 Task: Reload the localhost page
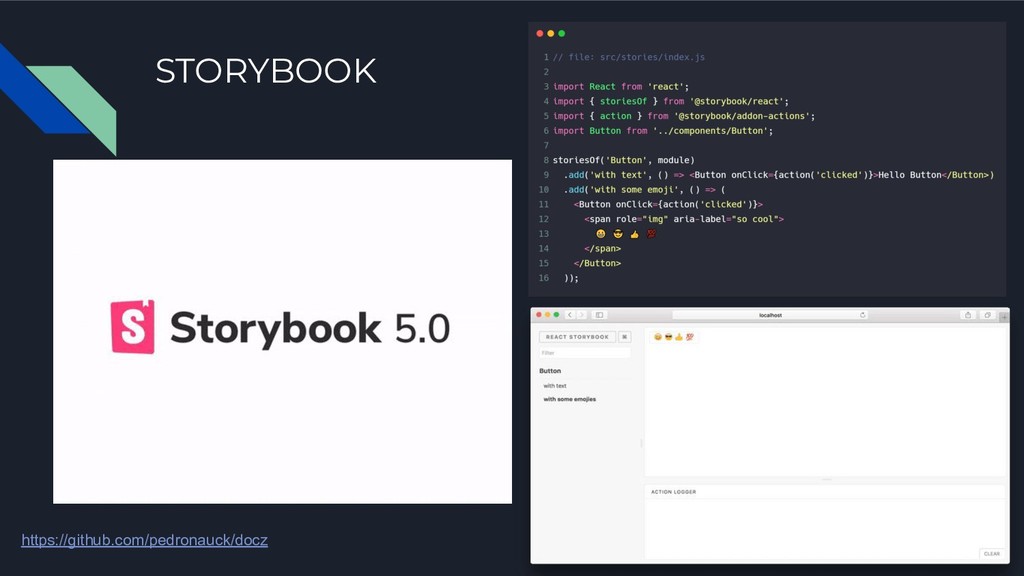pos(863,315)
